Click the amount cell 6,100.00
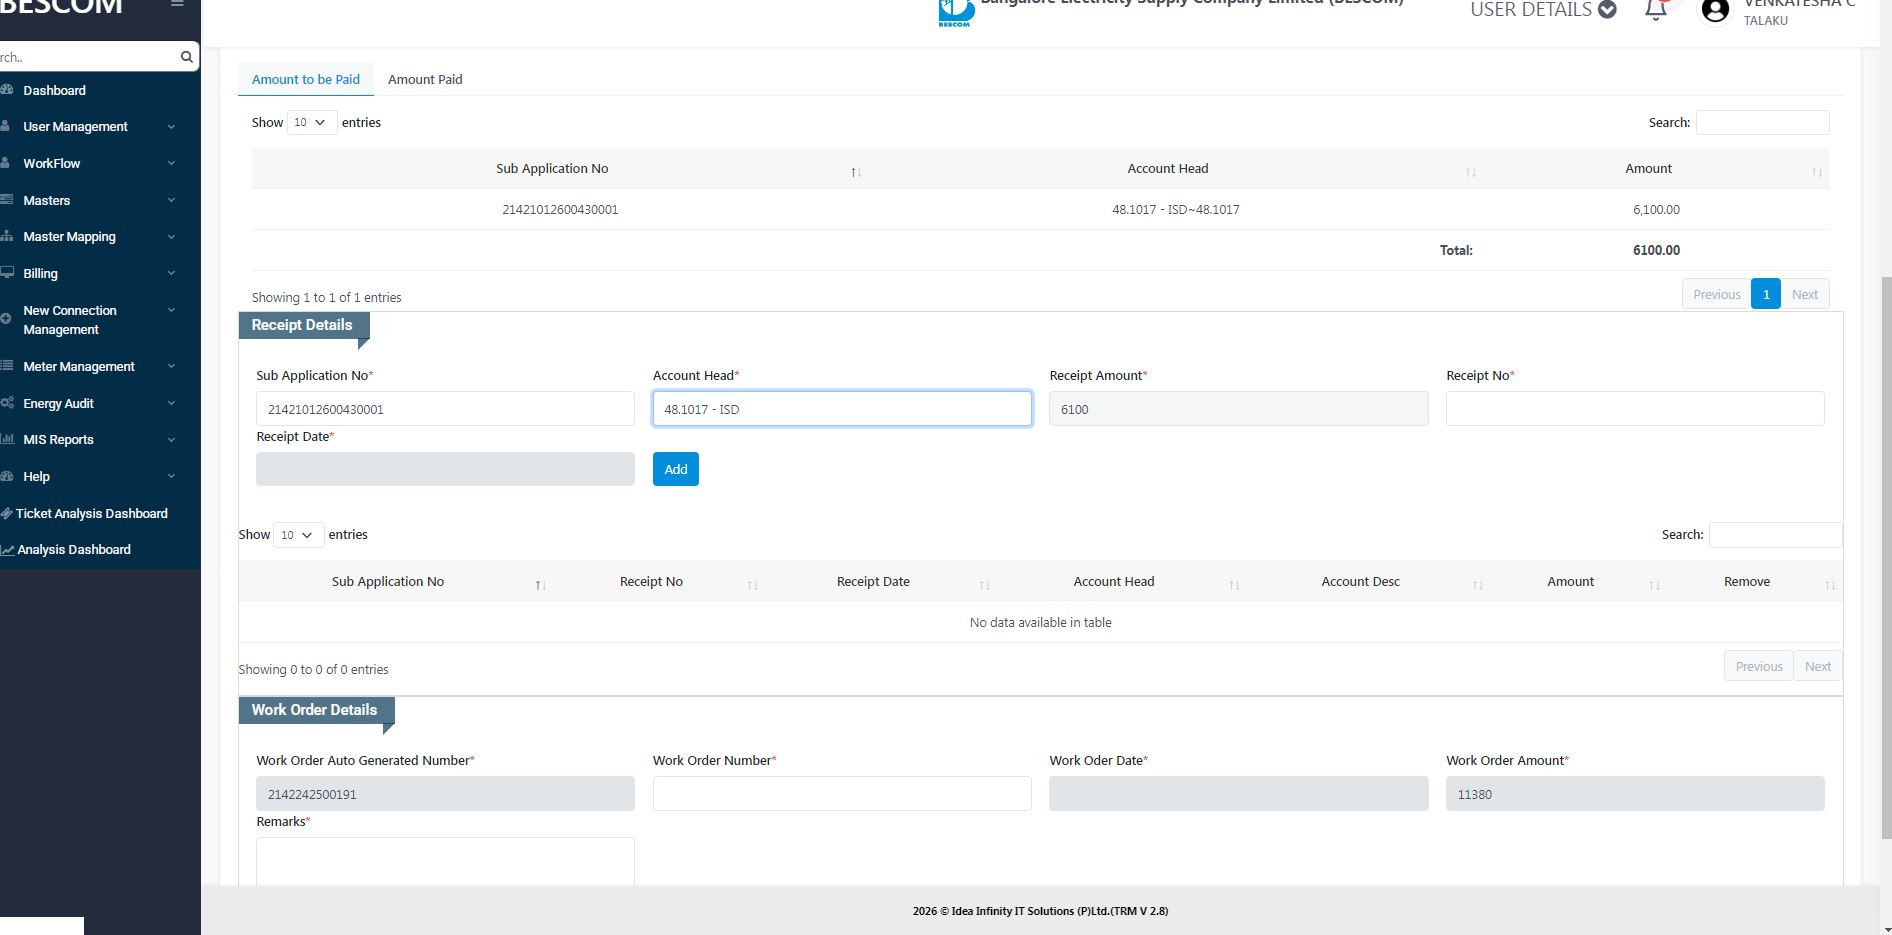Image resolution: width=1892 pixels, height=935 pixels. [x=1656, y=210]
